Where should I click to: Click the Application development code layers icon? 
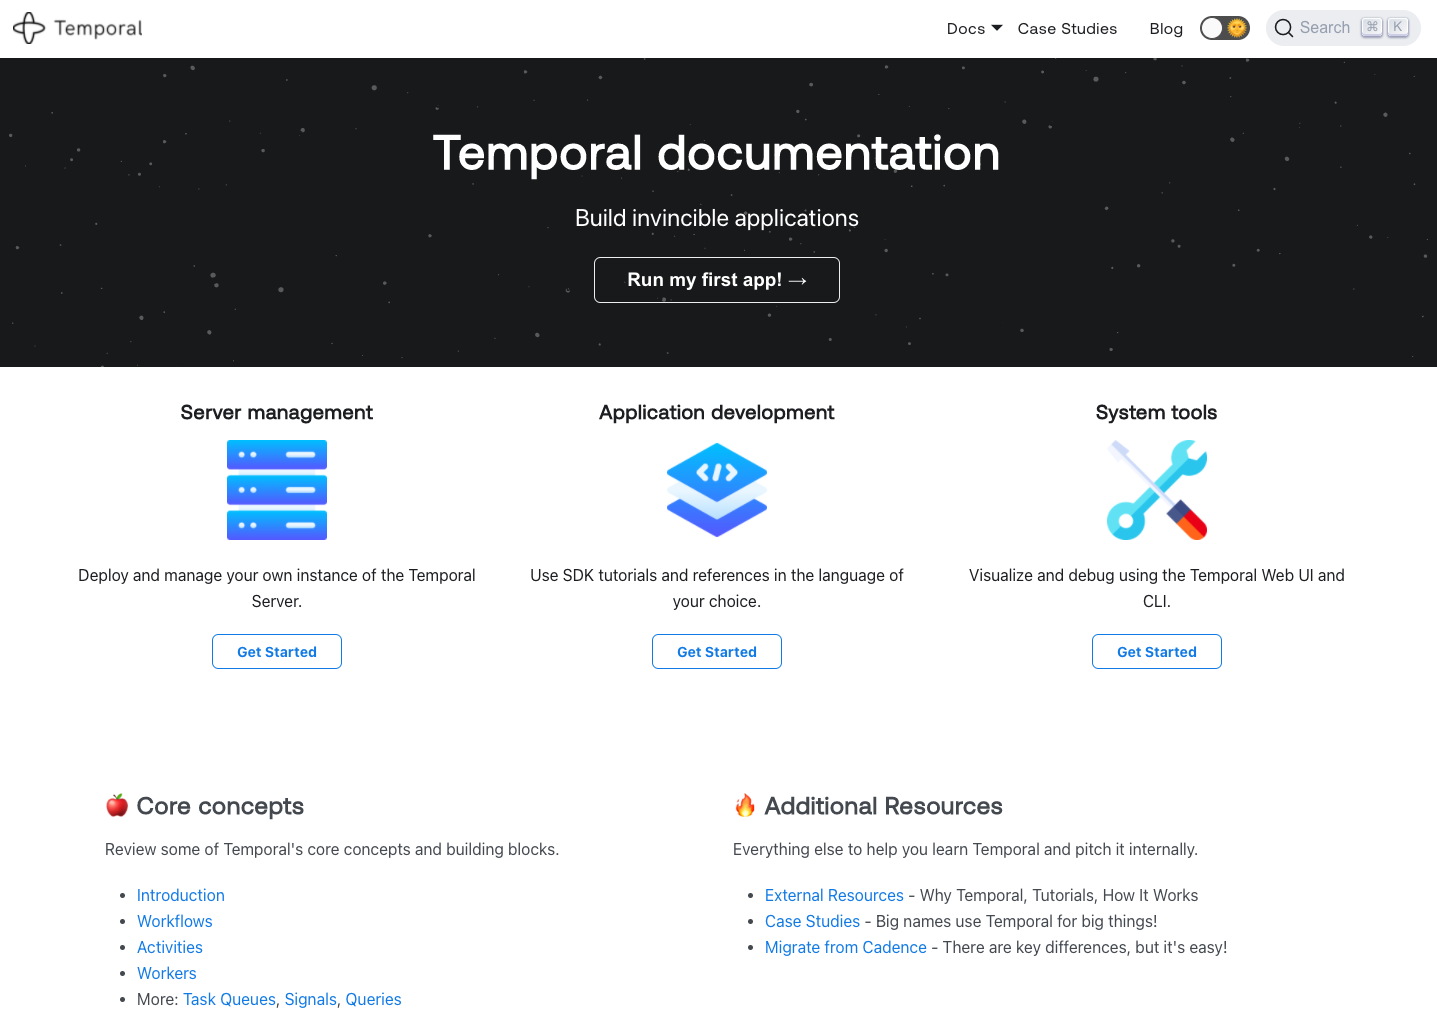coord(717,490)
